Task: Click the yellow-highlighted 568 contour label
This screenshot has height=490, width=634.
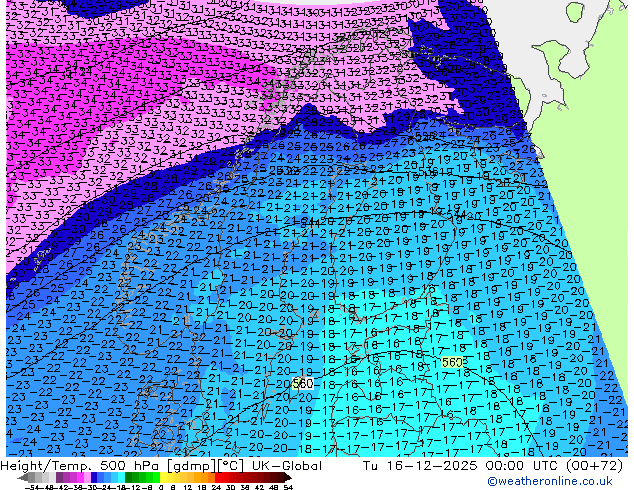Action: [x=452, y=362]
